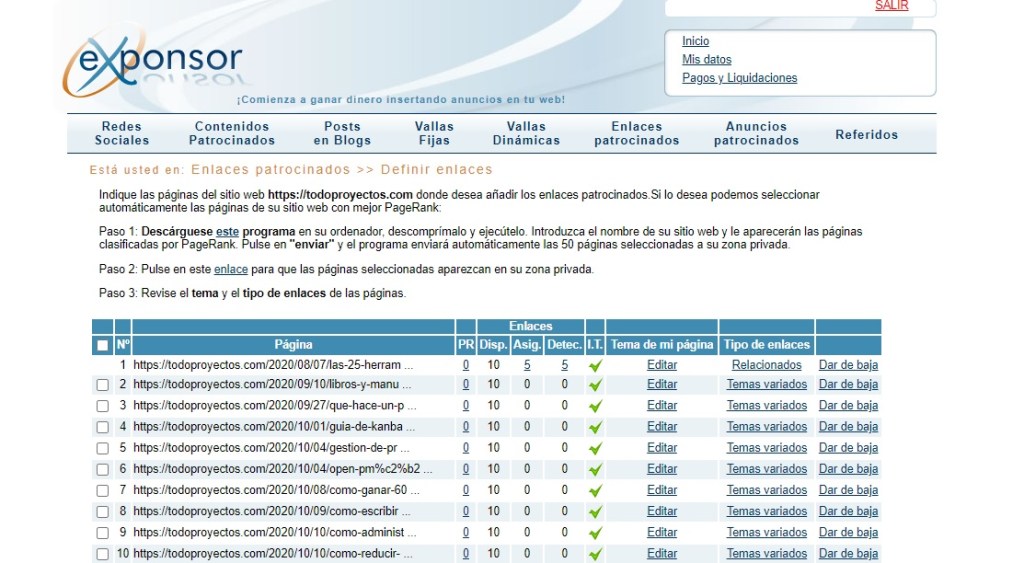Toggle the select-all checkbox in table header
The height and width of the screenshot is (563, 1024).
[x=102, y=345]
